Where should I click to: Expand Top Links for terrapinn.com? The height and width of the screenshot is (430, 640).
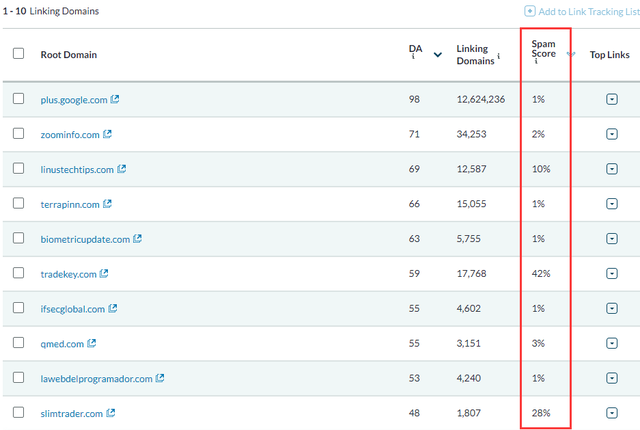click(x=612, y=204)
